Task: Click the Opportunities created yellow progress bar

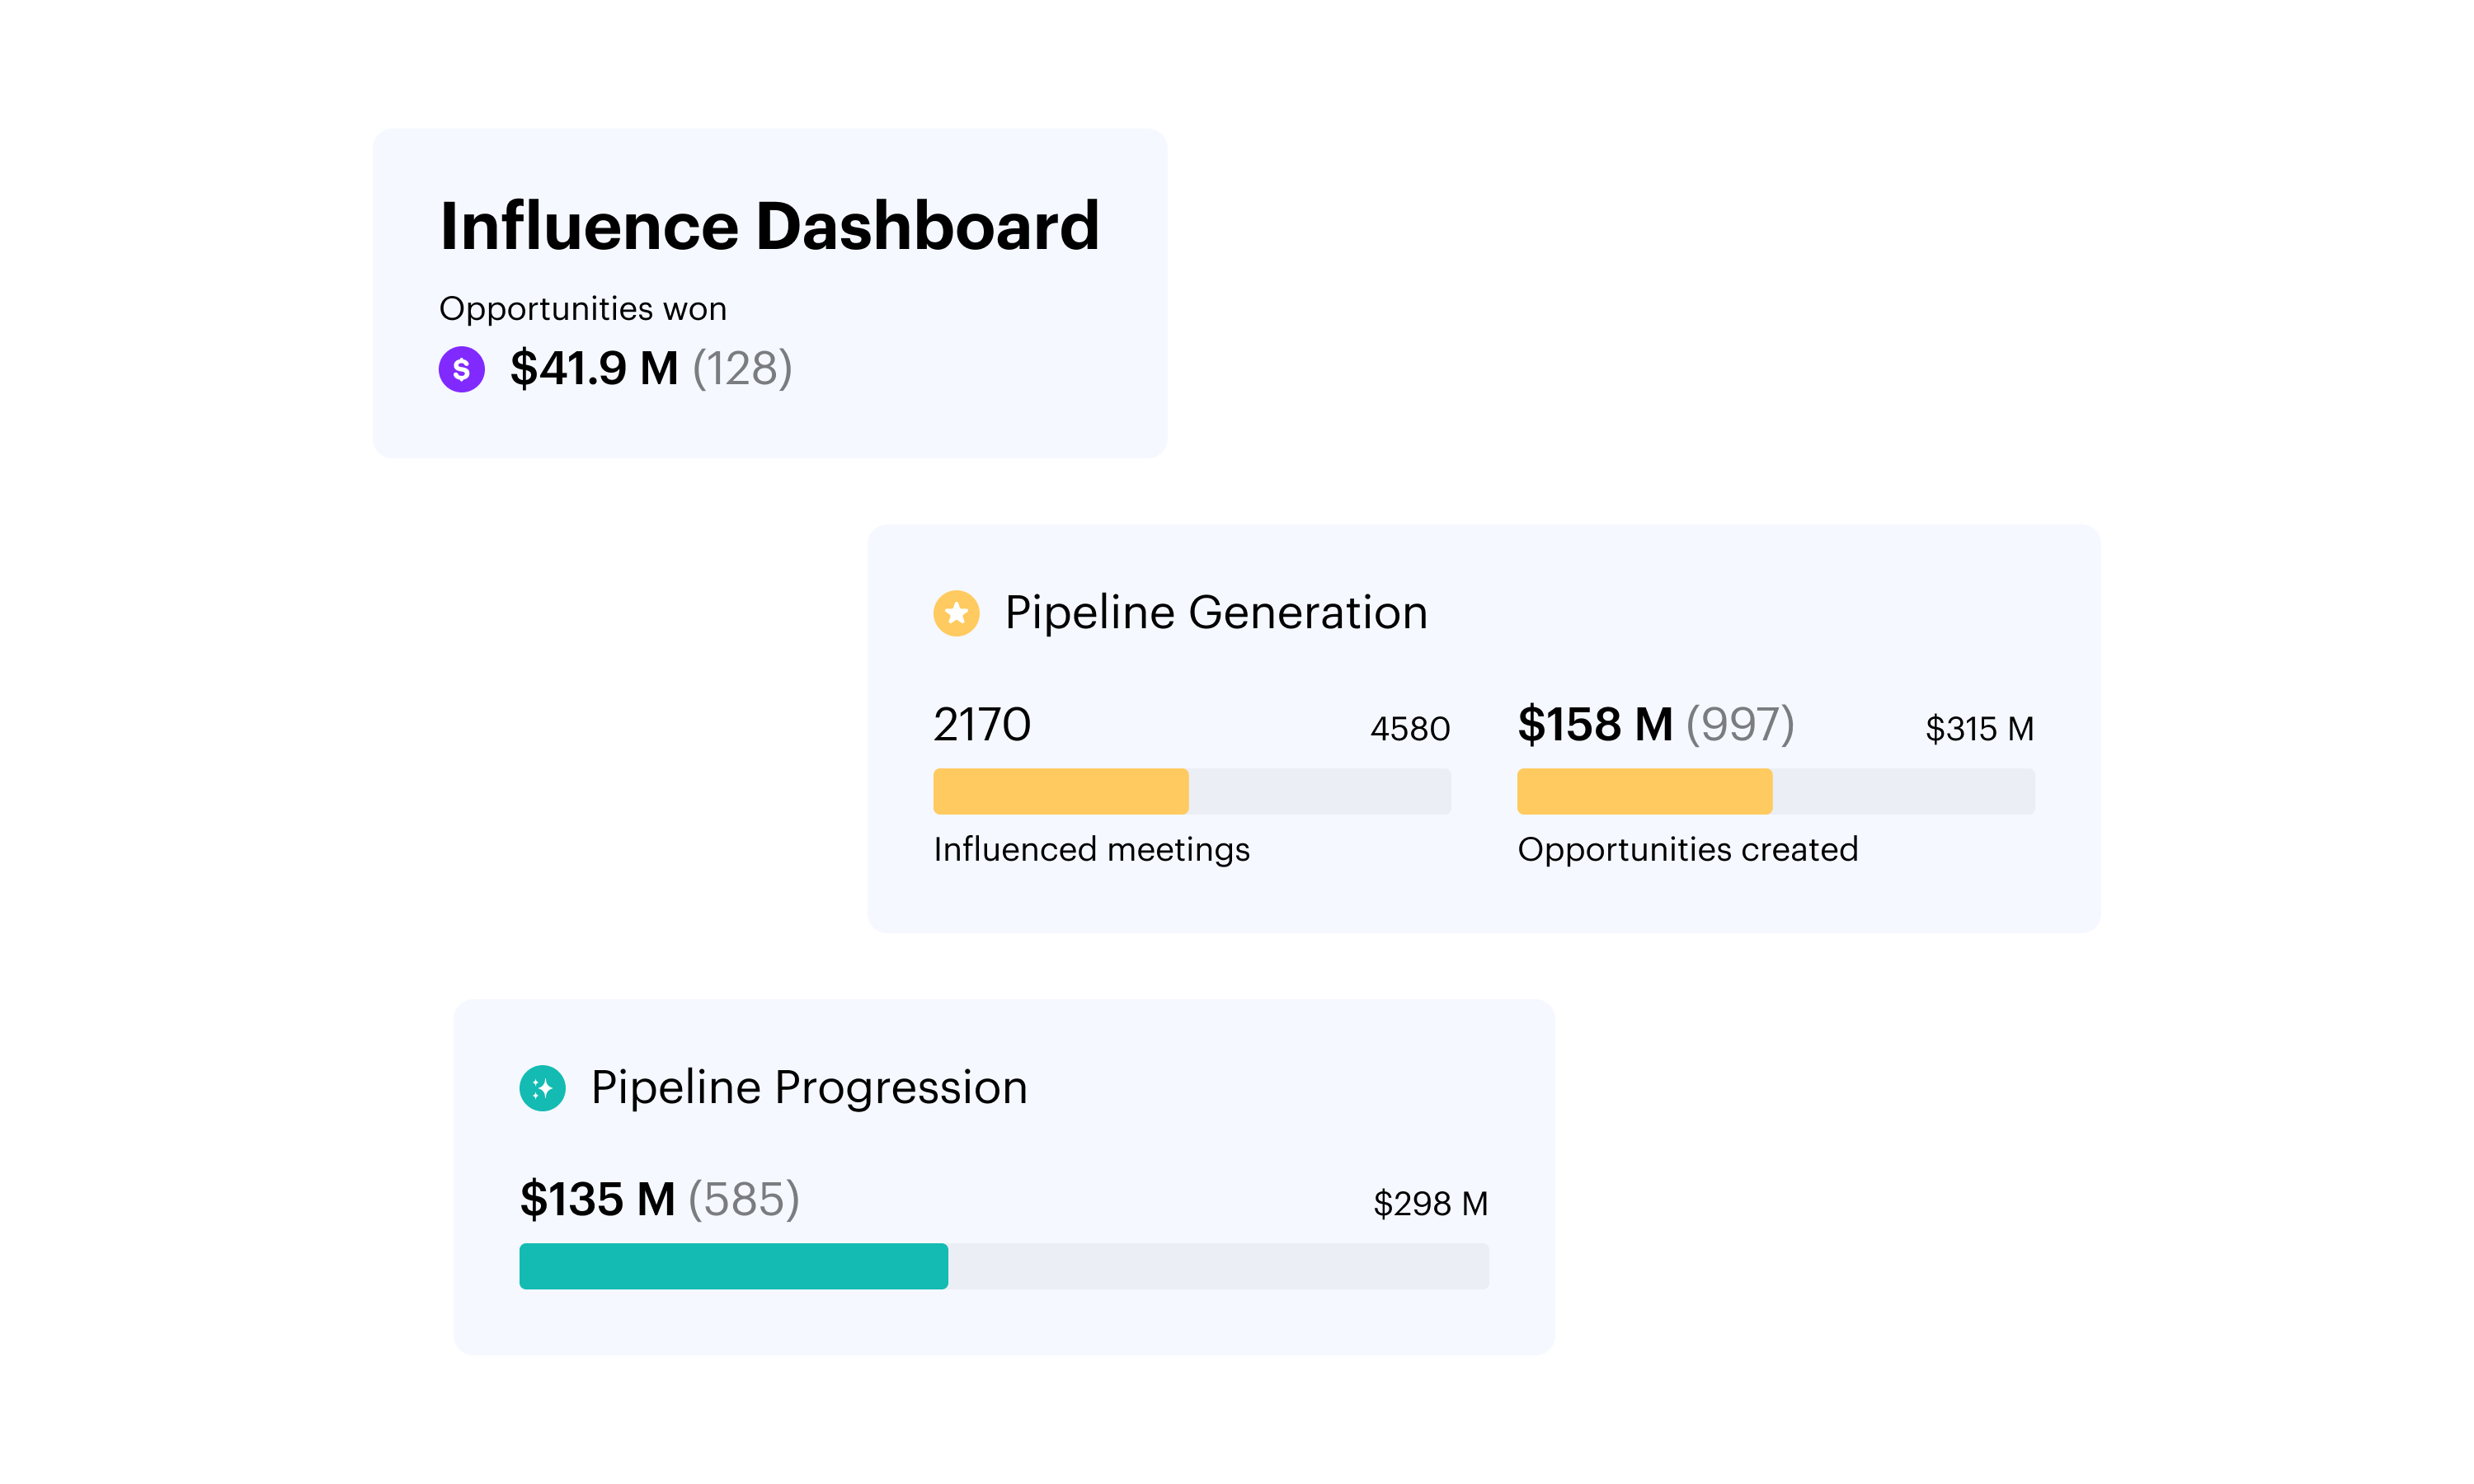Action: pyautogui.click(x=1644, y=791)
